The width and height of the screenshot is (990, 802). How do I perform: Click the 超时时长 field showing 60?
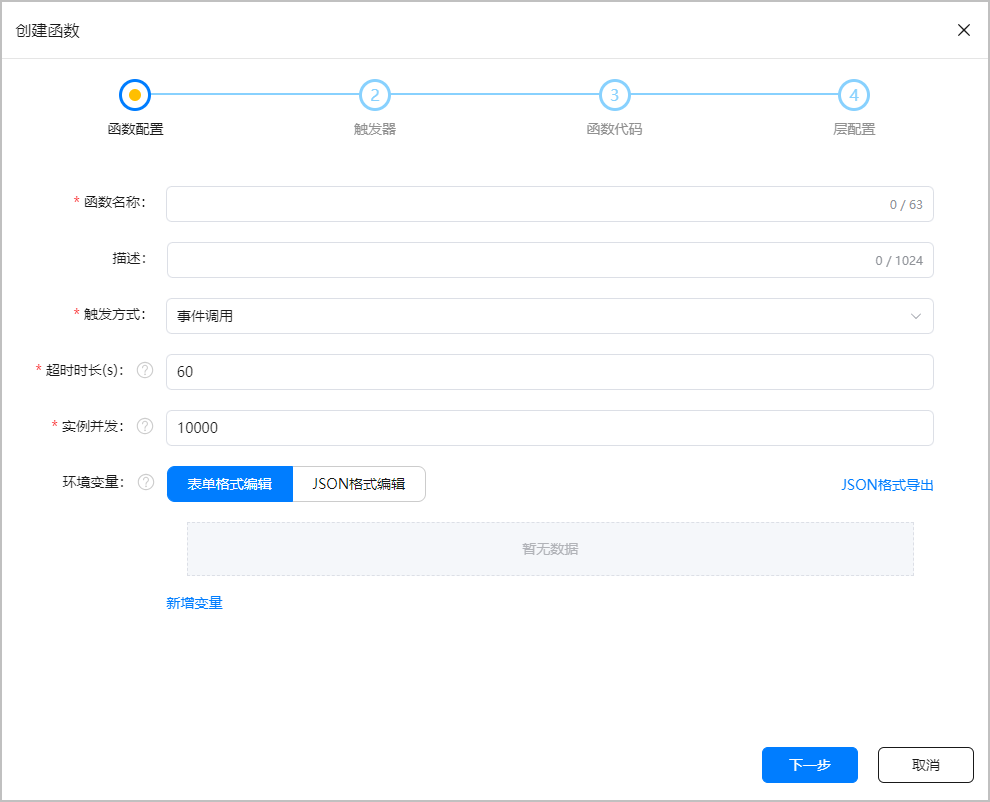550,372
